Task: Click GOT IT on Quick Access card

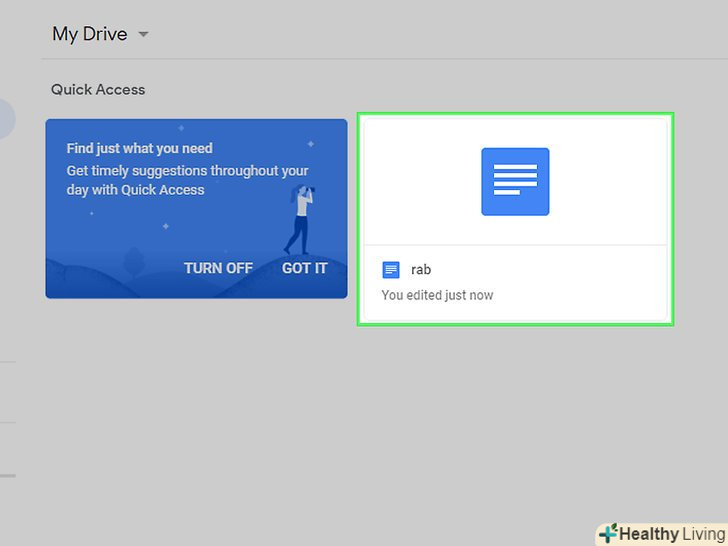Action: coord(305,268)
